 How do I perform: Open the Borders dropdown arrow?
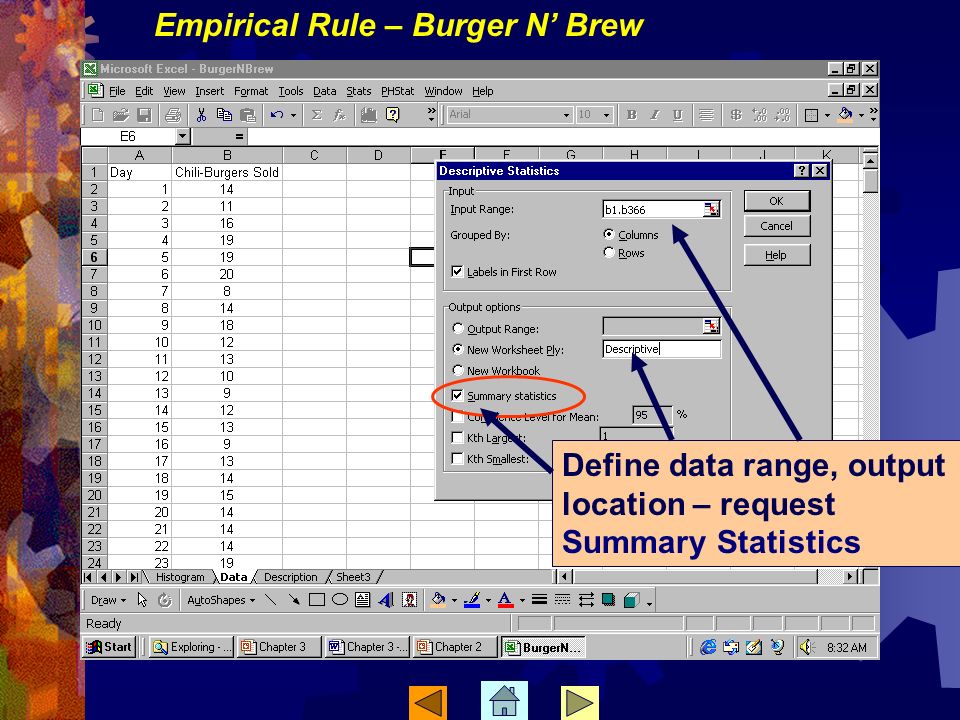coord(827,114)
